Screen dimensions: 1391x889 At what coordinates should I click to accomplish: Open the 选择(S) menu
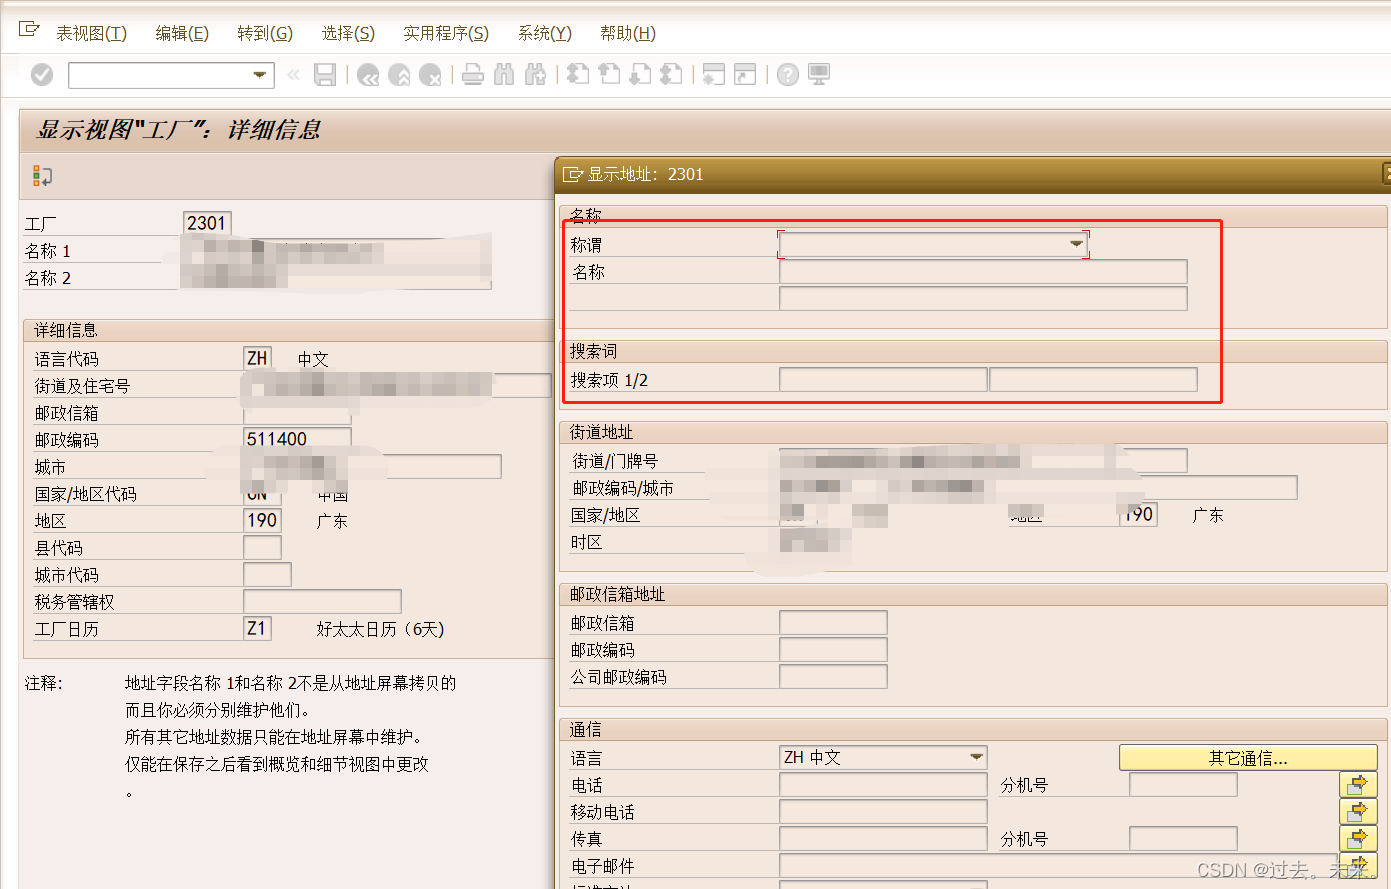point(348,33)
